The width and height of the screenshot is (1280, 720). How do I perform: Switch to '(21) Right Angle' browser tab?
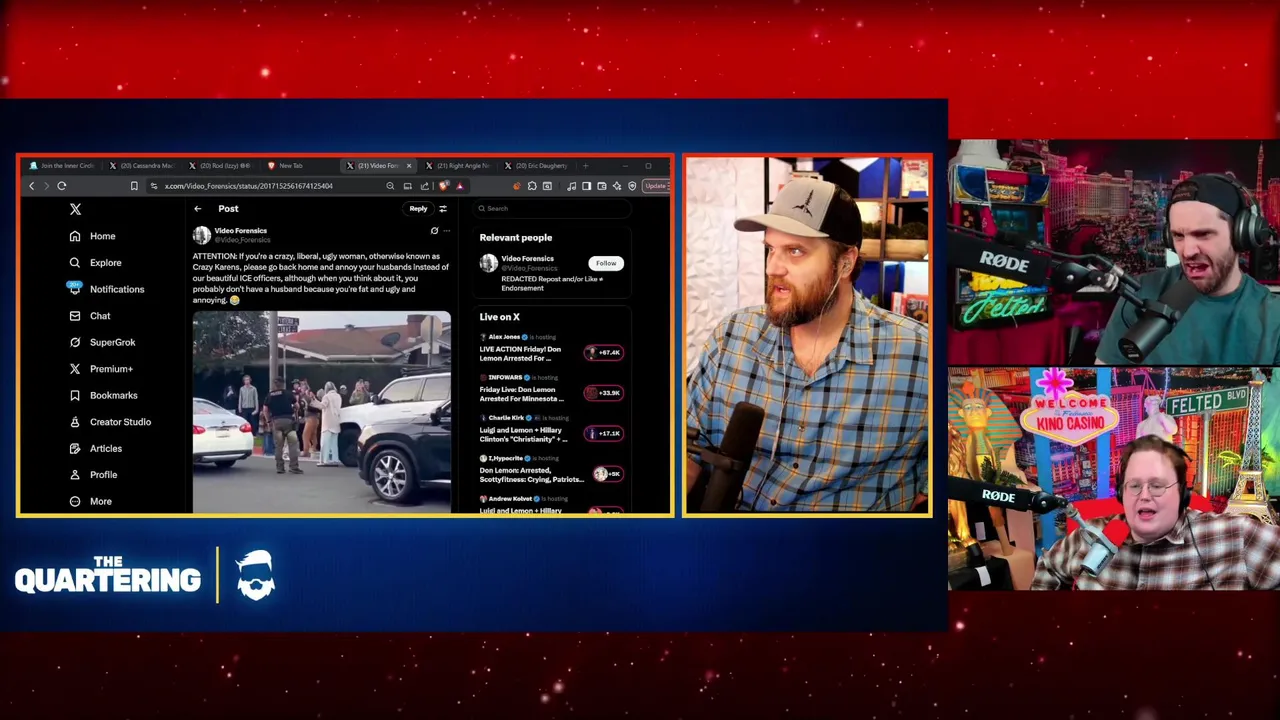459,165
